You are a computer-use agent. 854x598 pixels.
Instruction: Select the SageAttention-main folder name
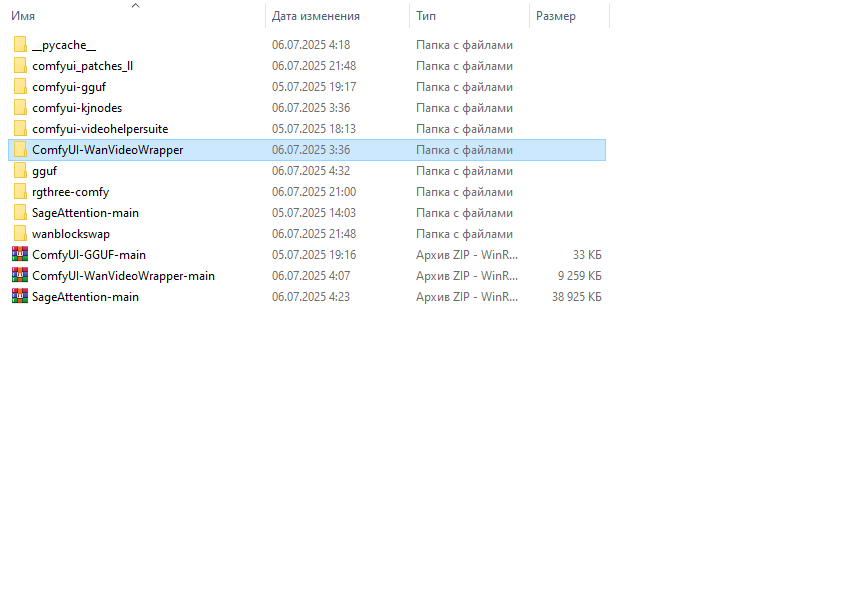tap(85, 213)
